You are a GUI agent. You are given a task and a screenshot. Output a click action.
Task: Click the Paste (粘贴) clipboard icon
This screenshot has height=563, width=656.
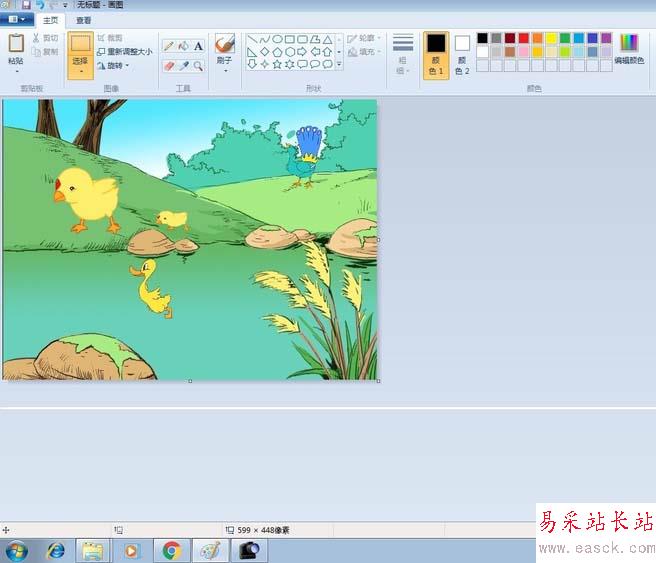tap(16, 43)
